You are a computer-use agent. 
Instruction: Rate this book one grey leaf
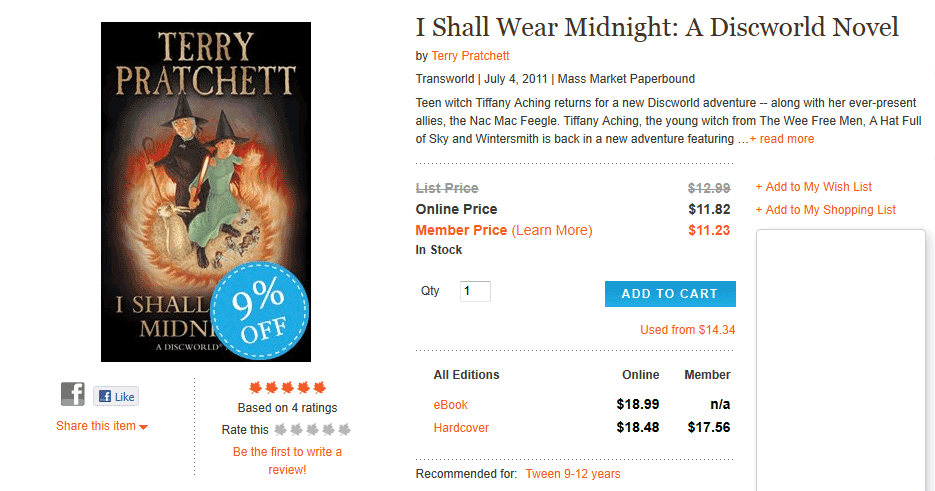tap(281, 430)
